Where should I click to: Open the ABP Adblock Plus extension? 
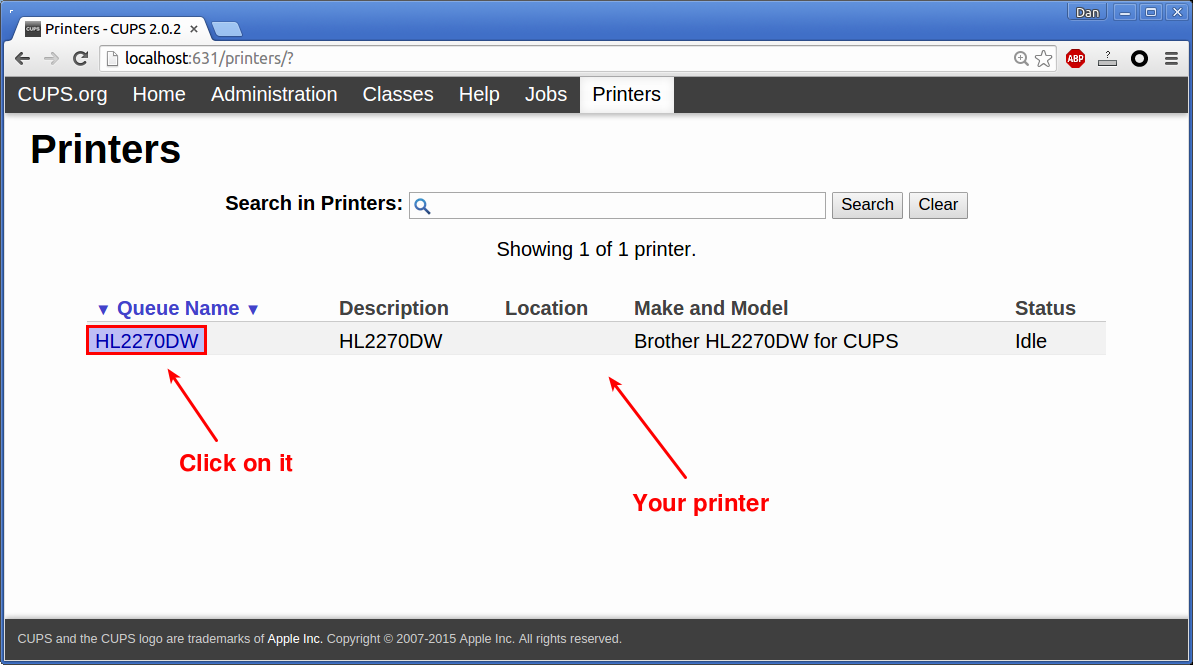point(1075,59)
